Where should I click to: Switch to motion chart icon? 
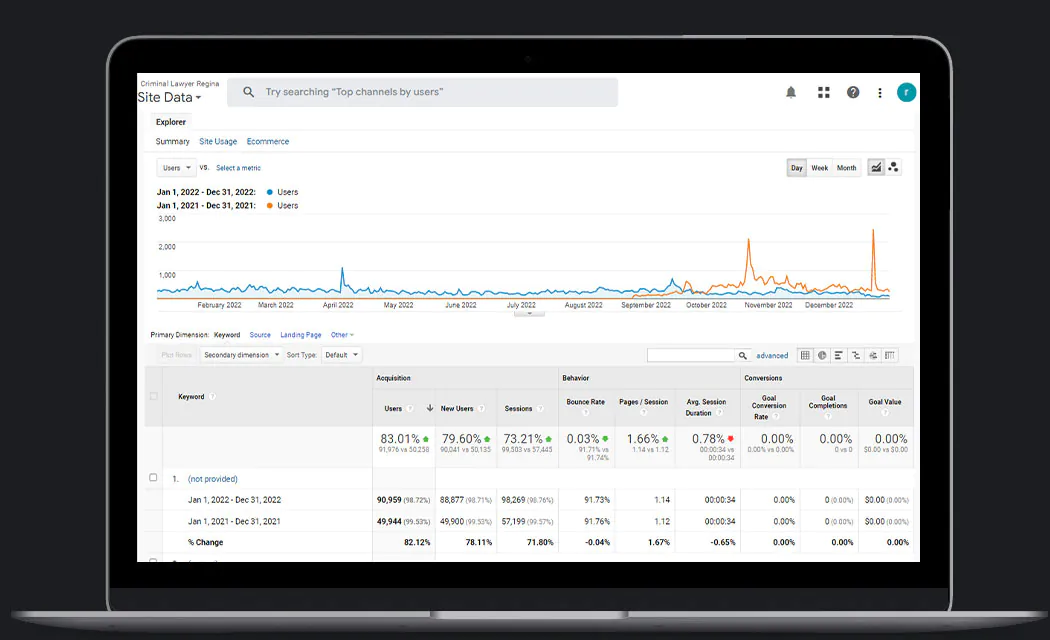894,168
